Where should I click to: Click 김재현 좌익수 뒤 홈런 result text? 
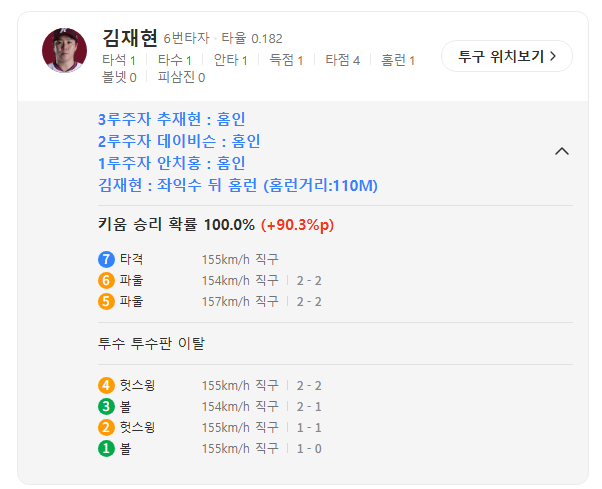[x=238, y=185]
